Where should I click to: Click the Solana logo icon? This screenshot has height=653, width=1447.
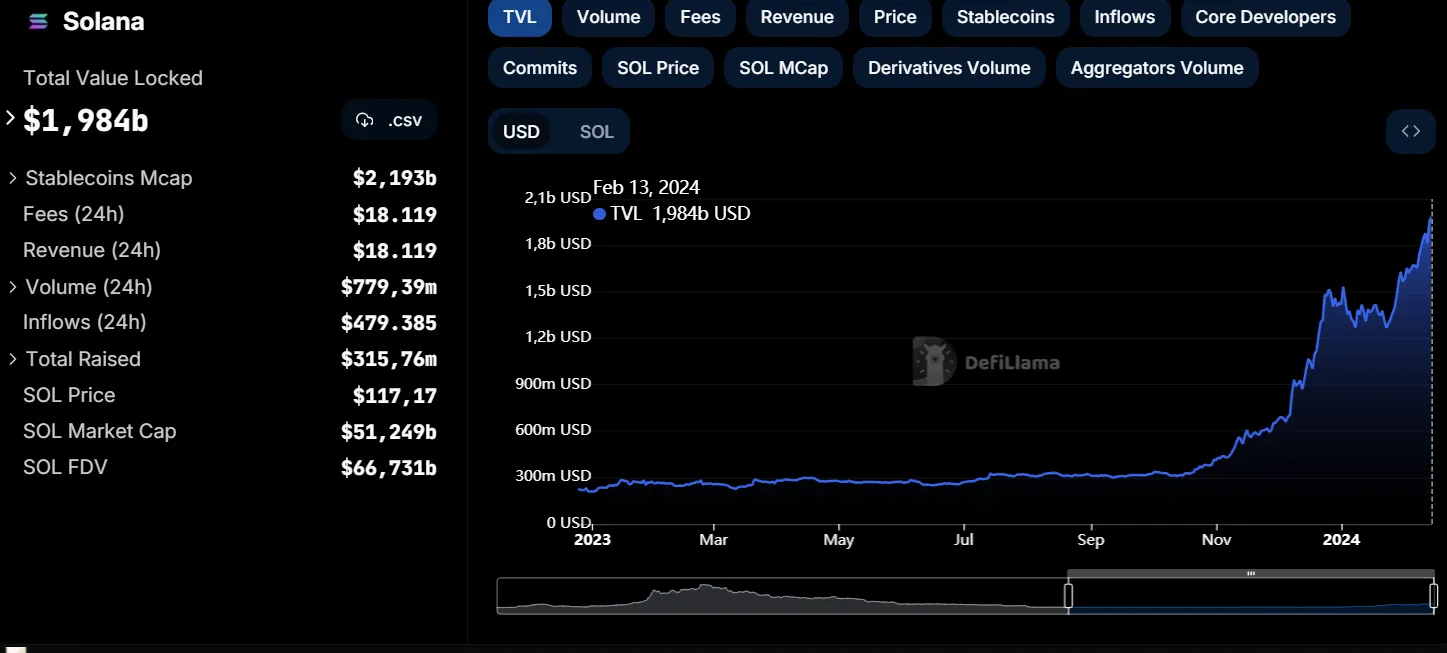point(38,22)
